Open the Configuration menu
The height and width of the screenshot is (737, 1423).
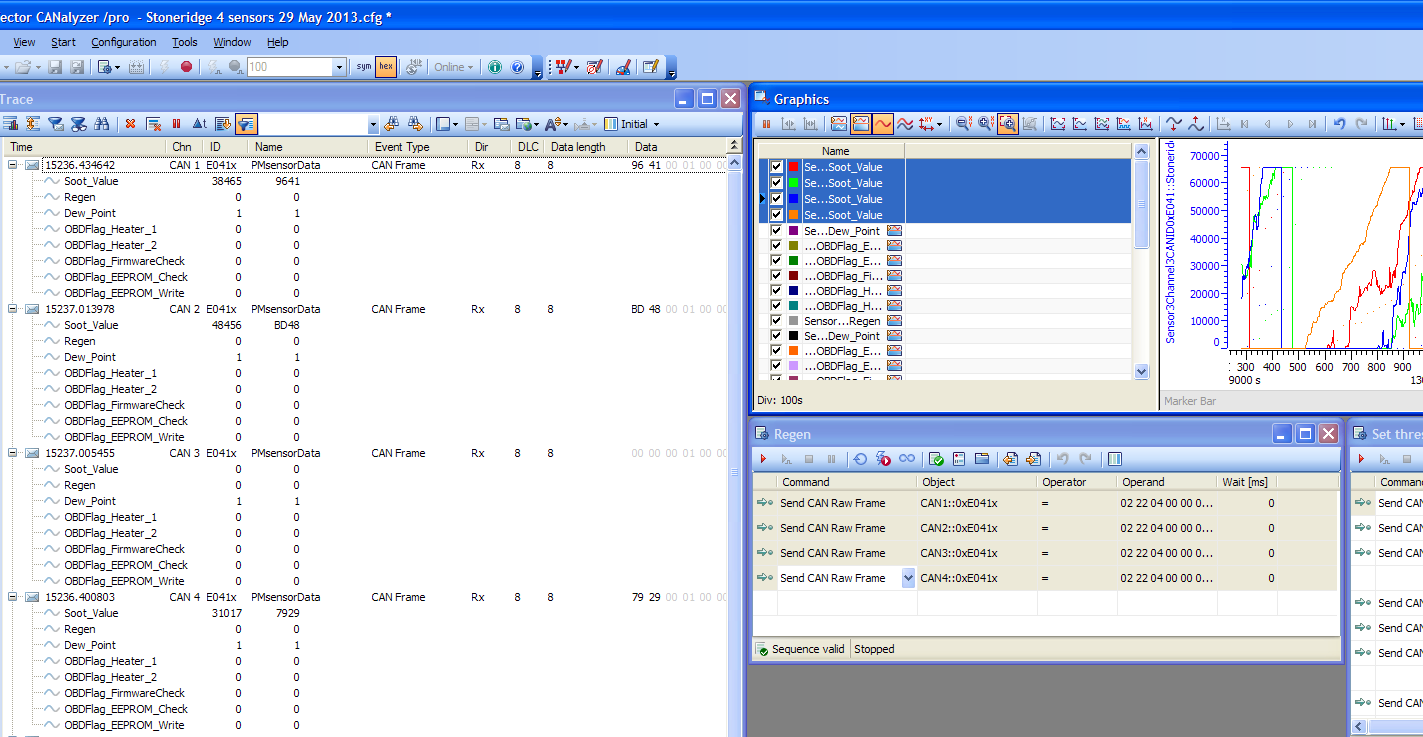124,42
